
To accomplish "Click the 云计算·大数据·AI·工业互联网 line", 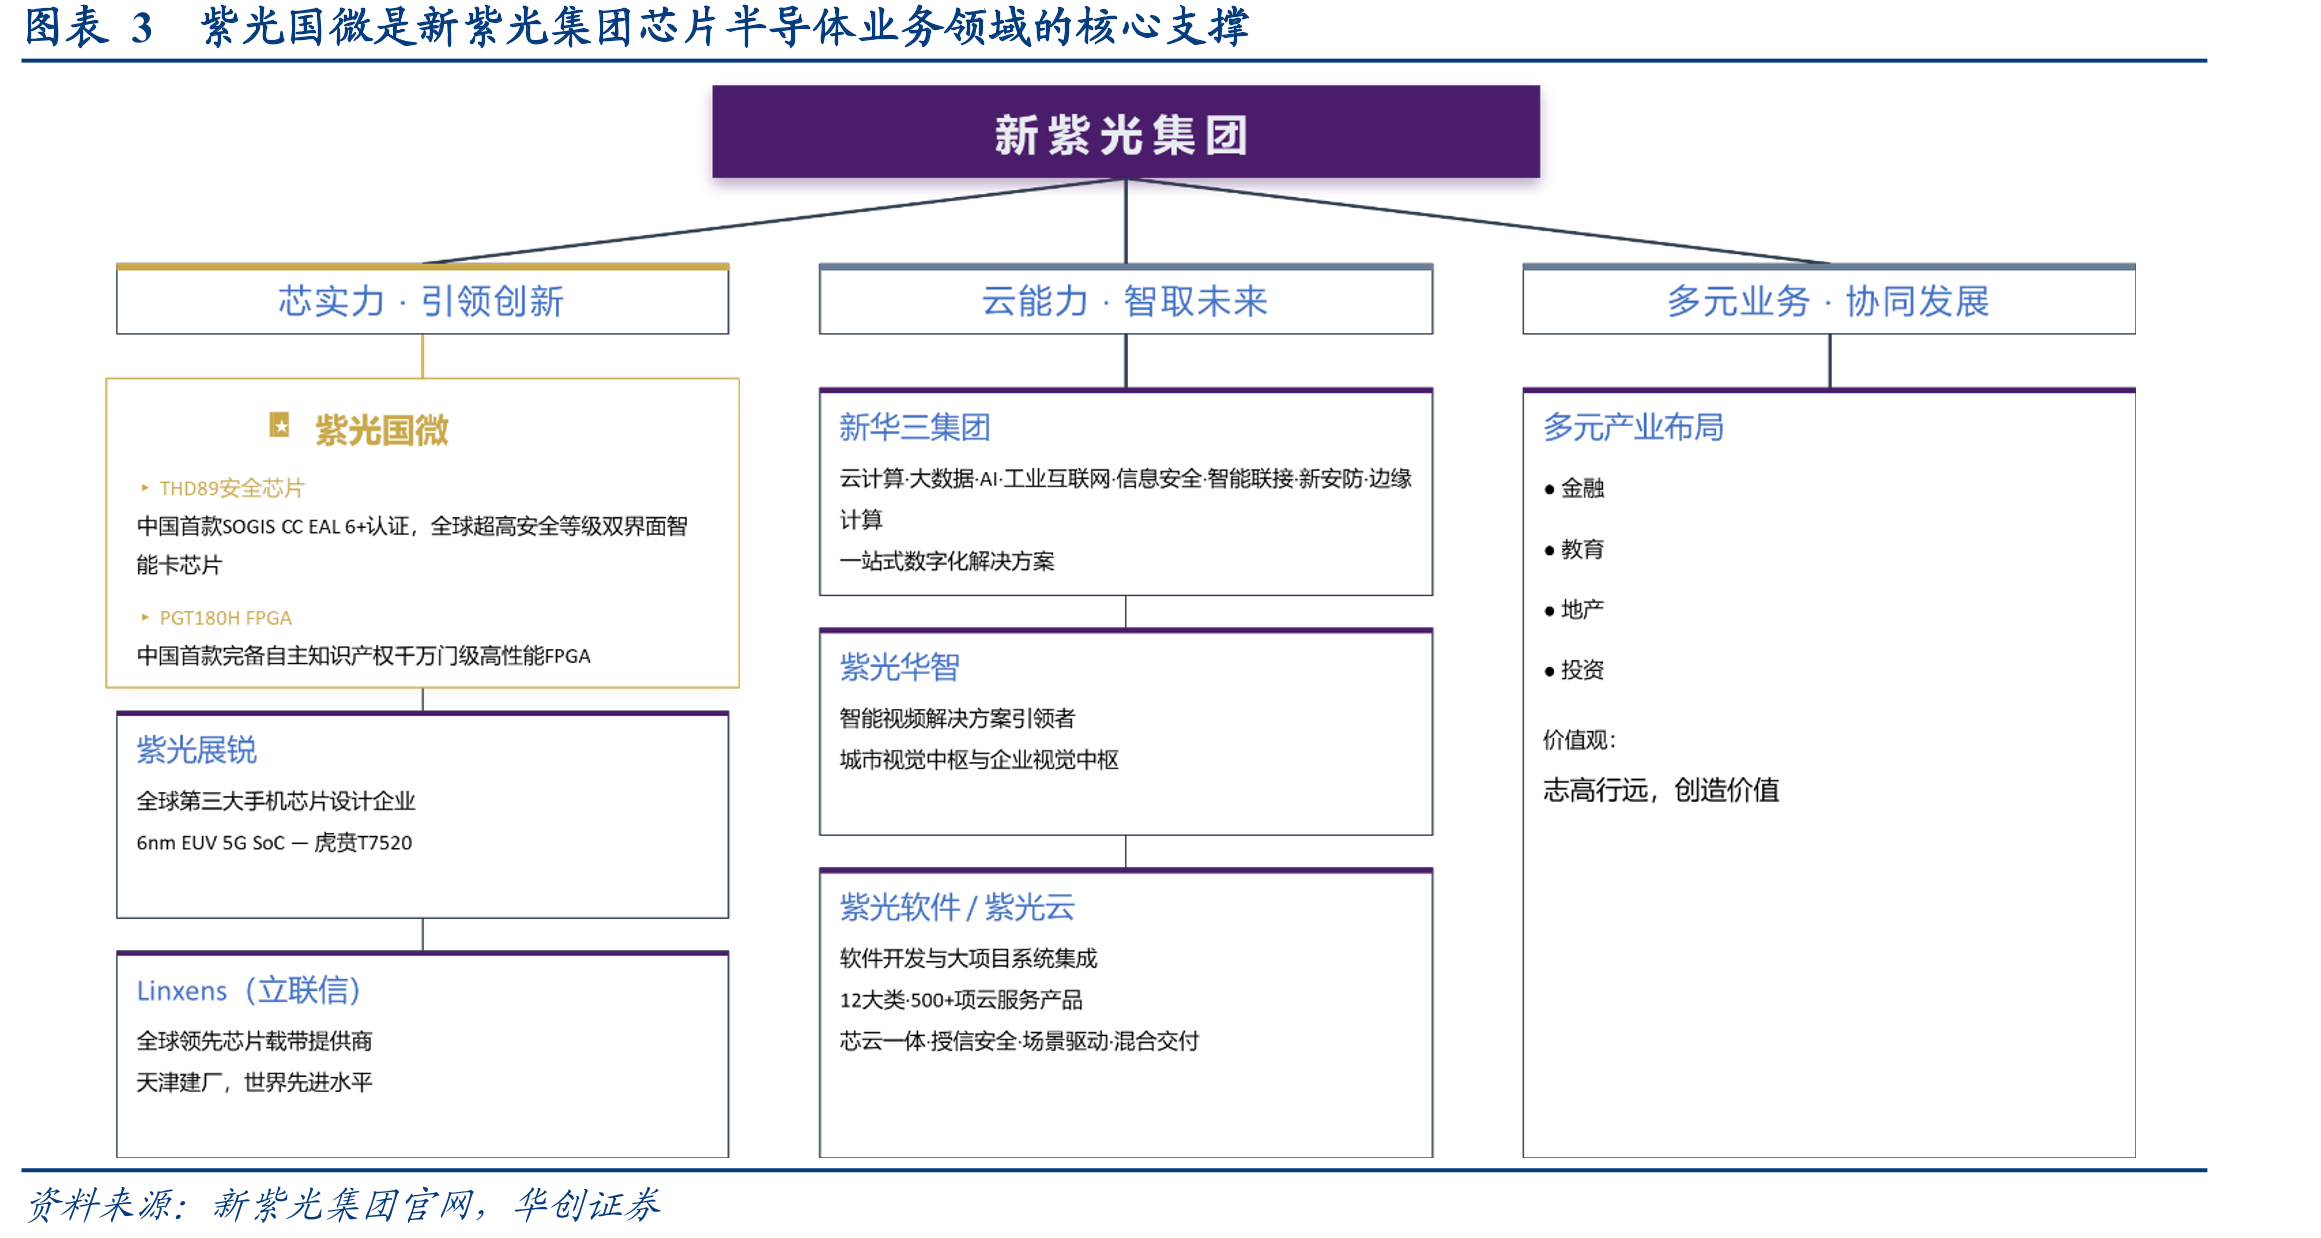I will [1125, 479].
